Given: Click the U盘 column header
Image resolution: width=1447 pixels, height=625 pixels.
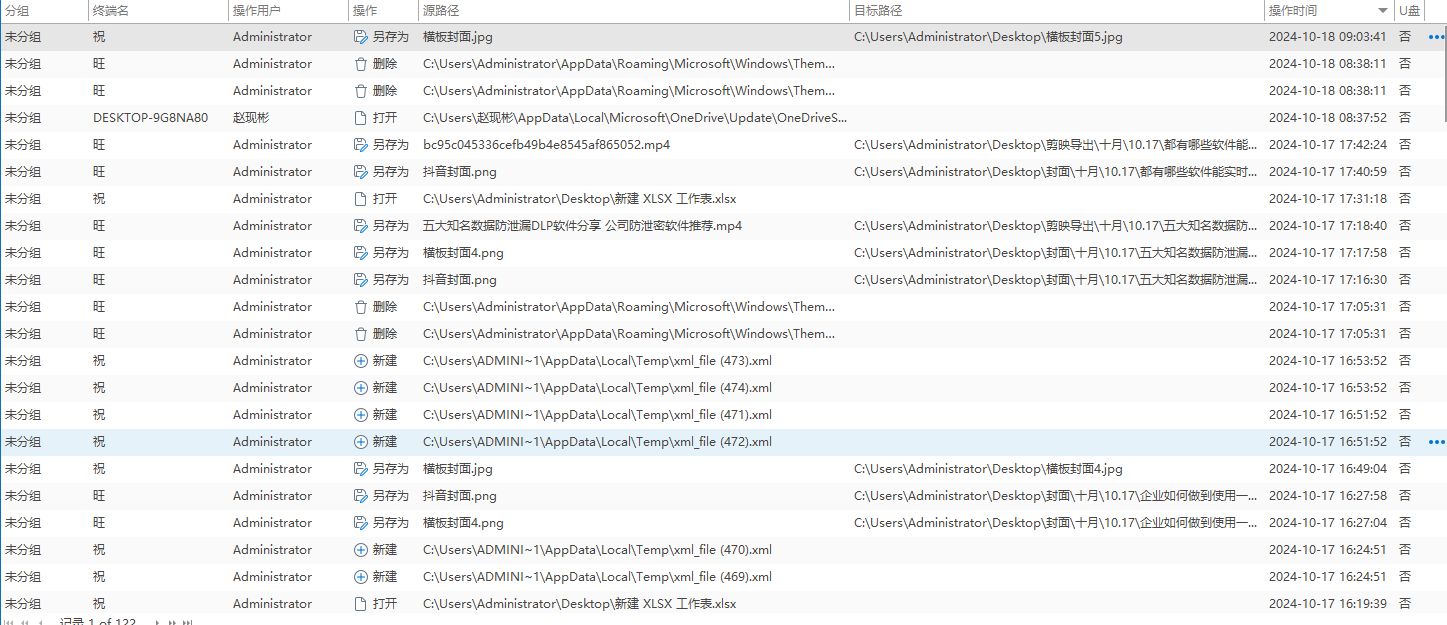Looking at the screenshot, I should click(x=1411, y=11).
